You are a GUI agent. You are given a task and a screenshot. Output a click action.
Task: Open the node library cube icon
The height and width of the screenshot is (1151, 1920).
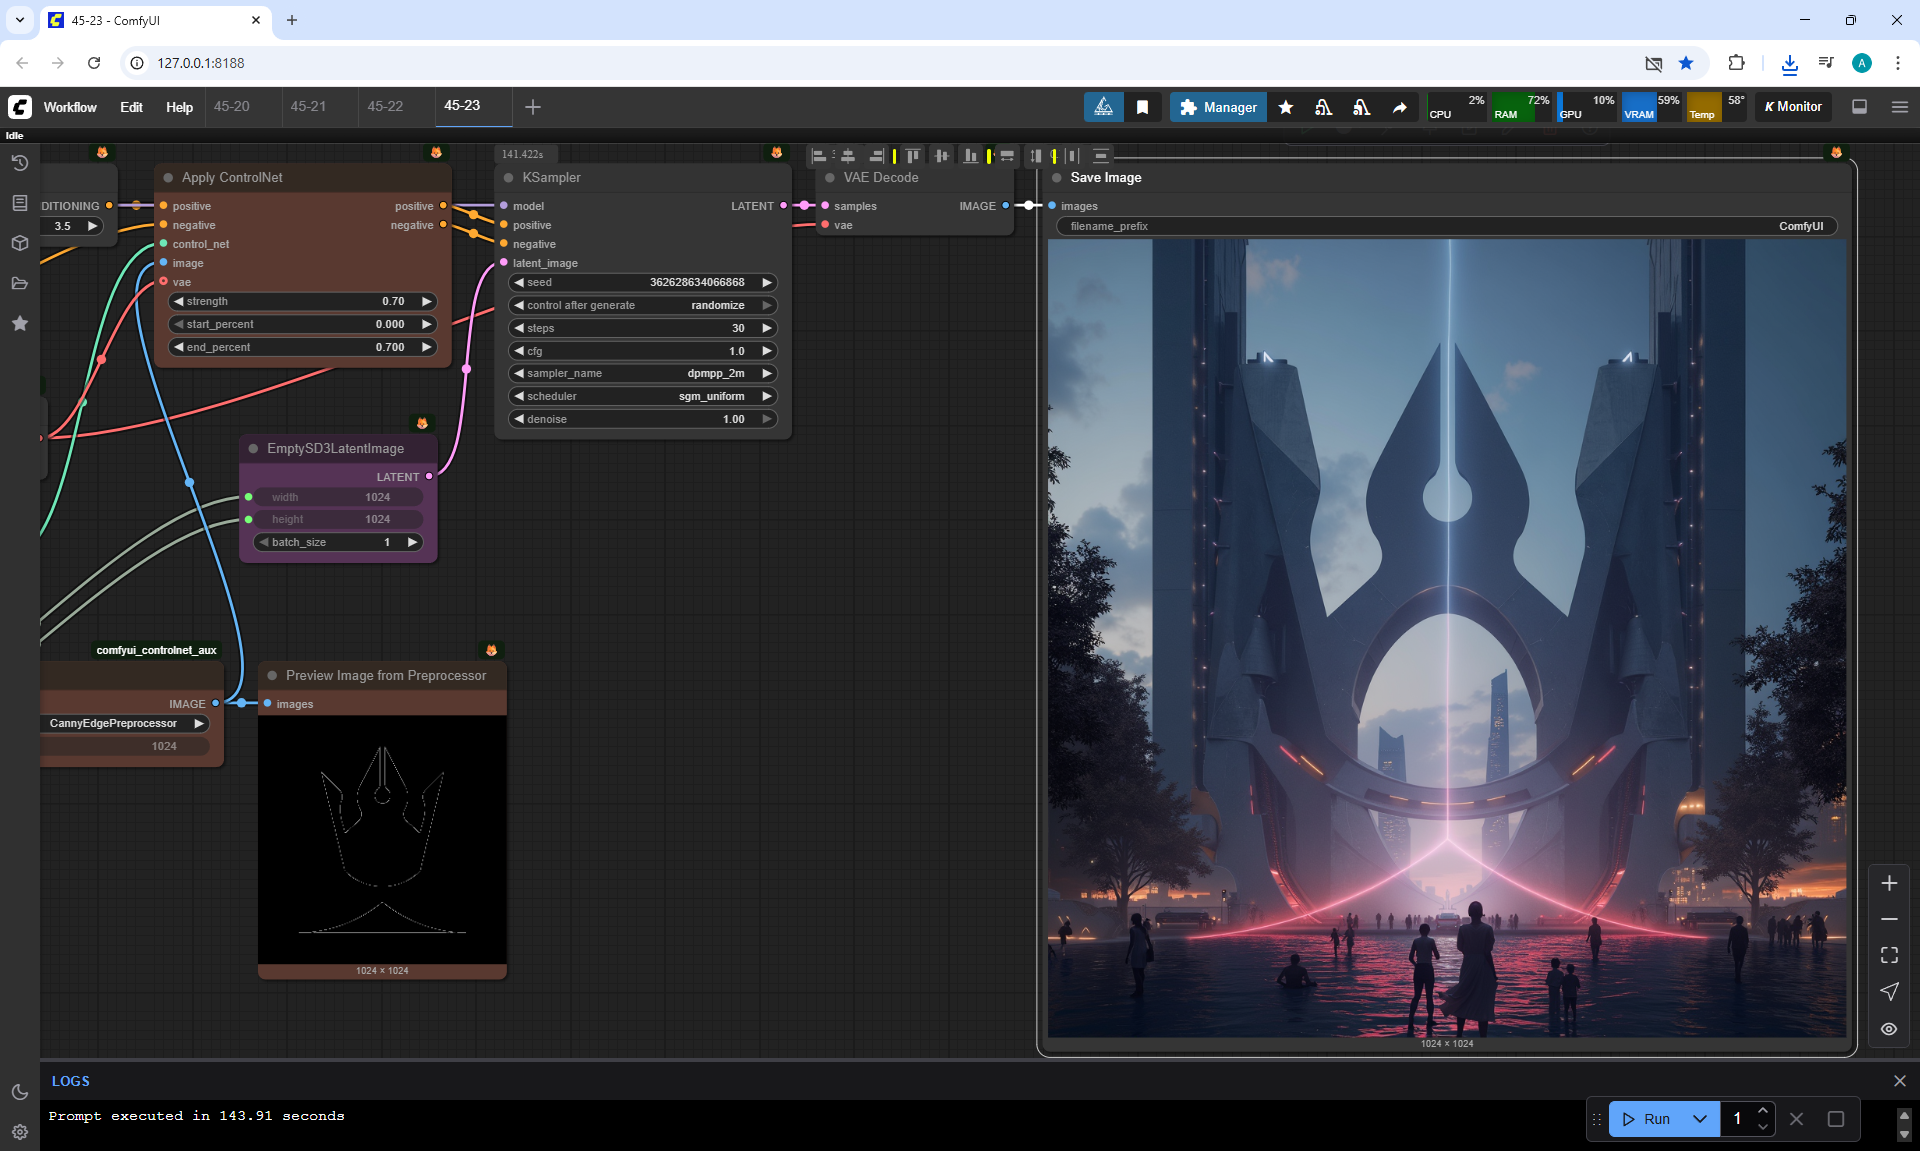[19, 243]
